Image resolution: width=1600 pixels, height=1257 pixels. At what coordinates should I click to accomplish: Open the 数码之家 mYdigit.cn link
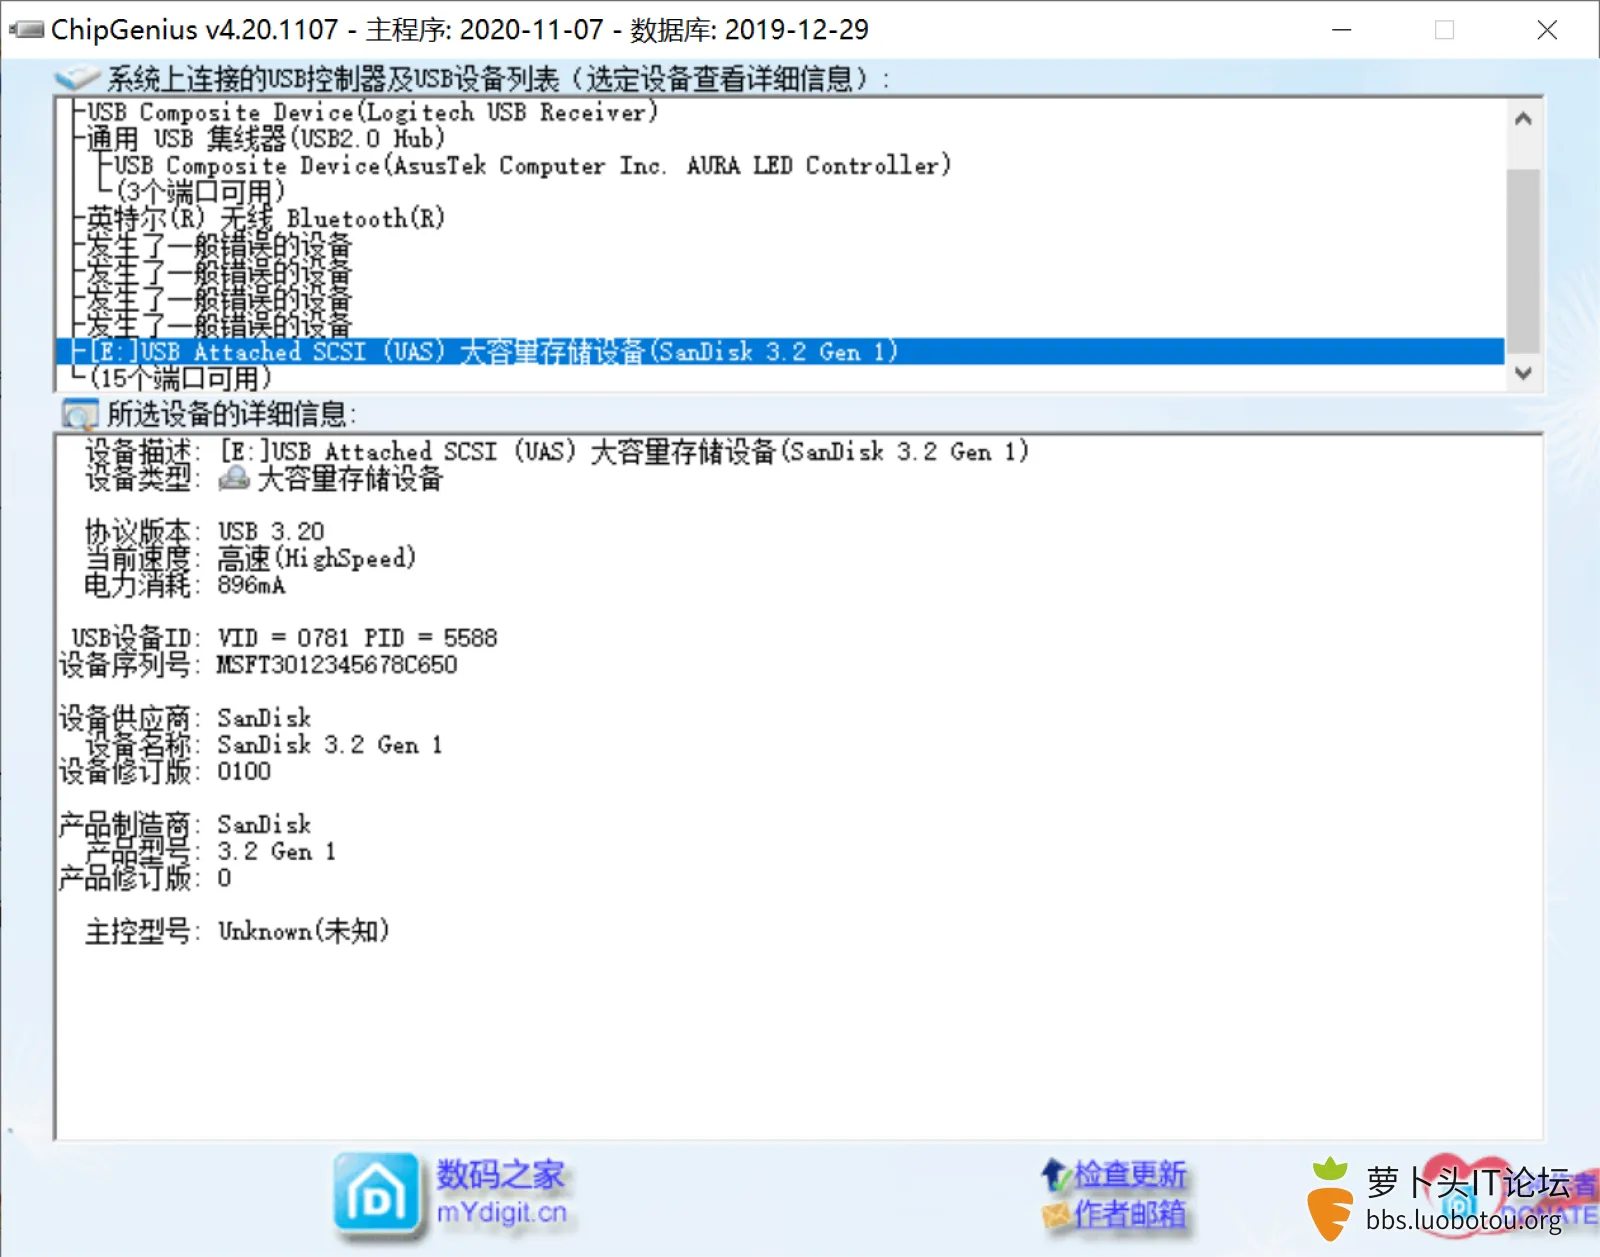pos(501,1193)
